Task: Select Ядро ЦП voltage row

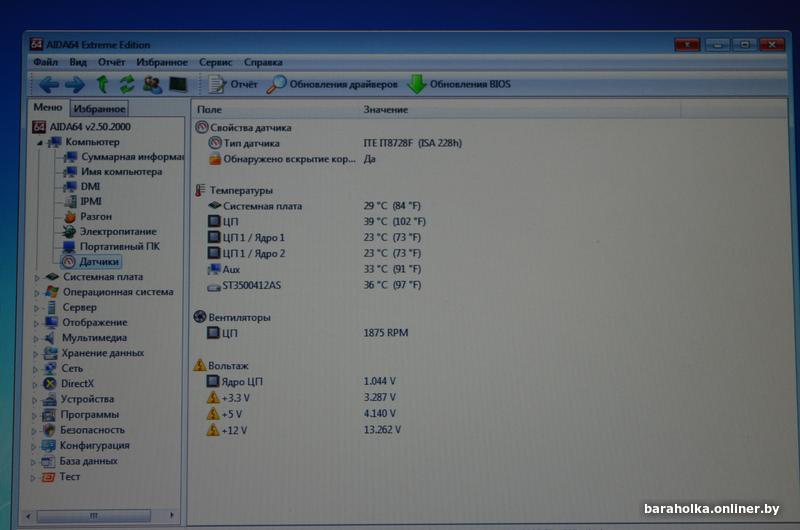Action: 301,382
